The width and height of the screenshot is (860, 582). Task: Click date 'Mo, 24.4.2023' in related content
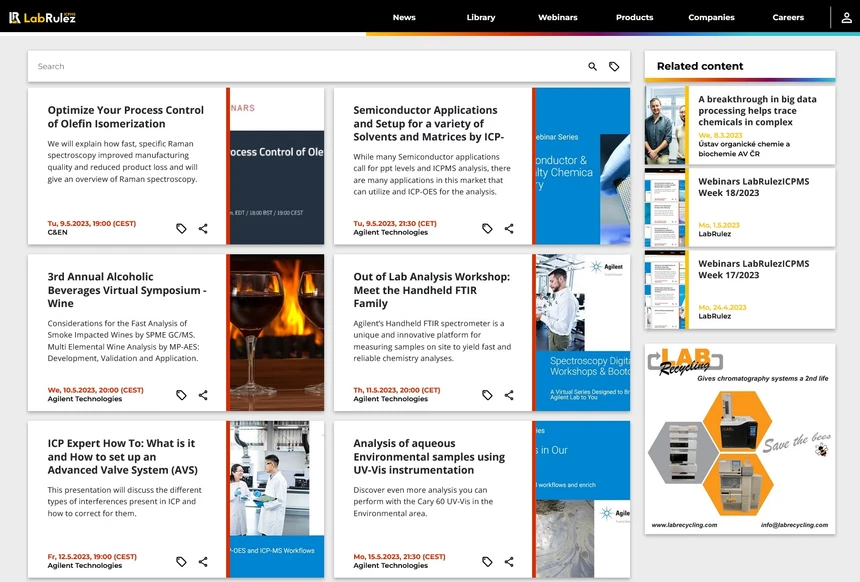pyautogui.click(x=722, y=307)
